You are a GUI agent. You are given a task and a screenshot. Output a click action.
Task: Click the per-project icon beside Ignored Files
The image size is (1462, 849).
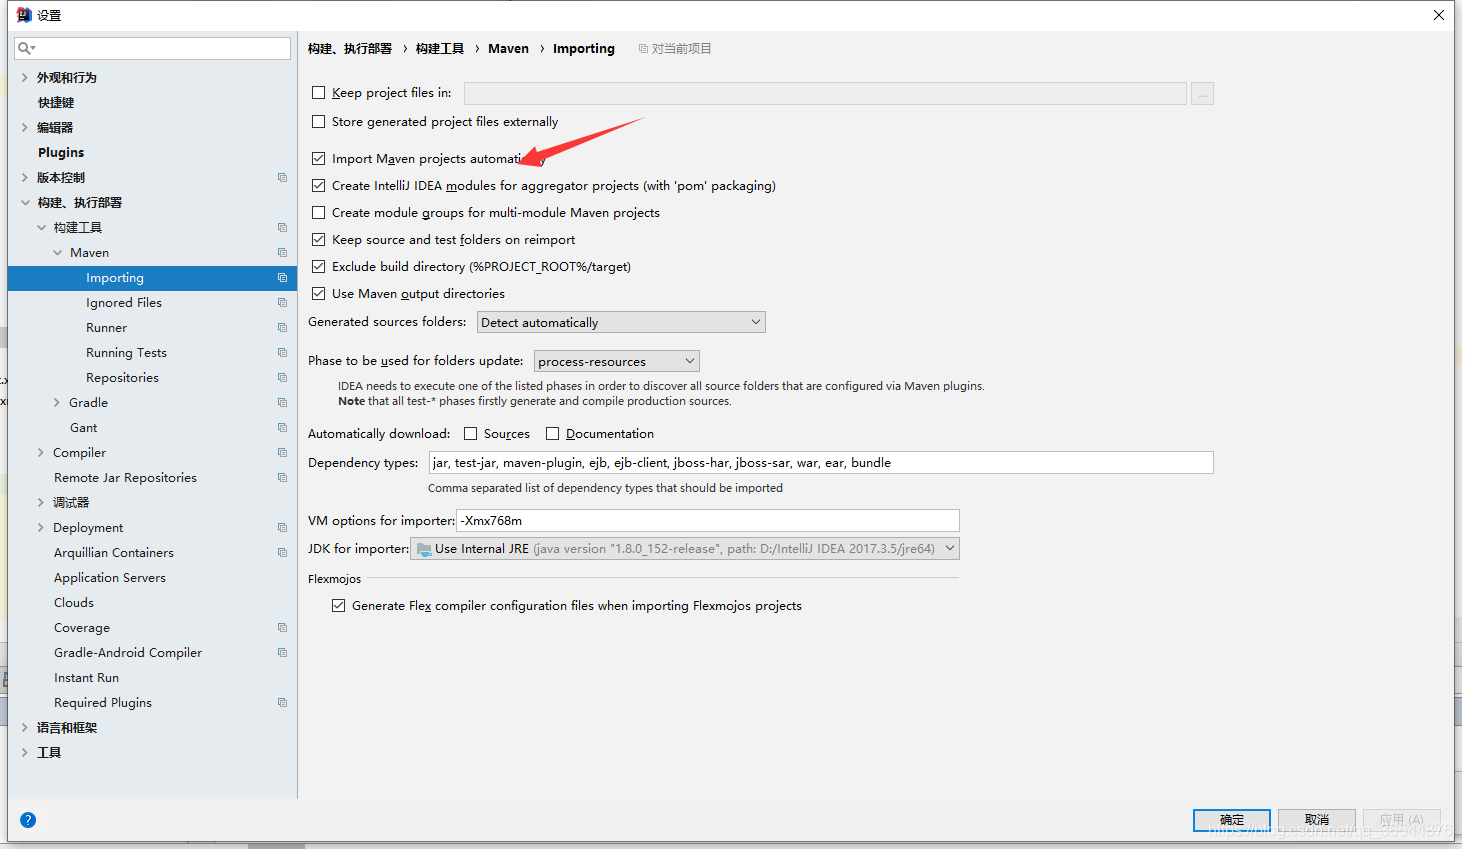pyautogui.click(x=282, y=303)
